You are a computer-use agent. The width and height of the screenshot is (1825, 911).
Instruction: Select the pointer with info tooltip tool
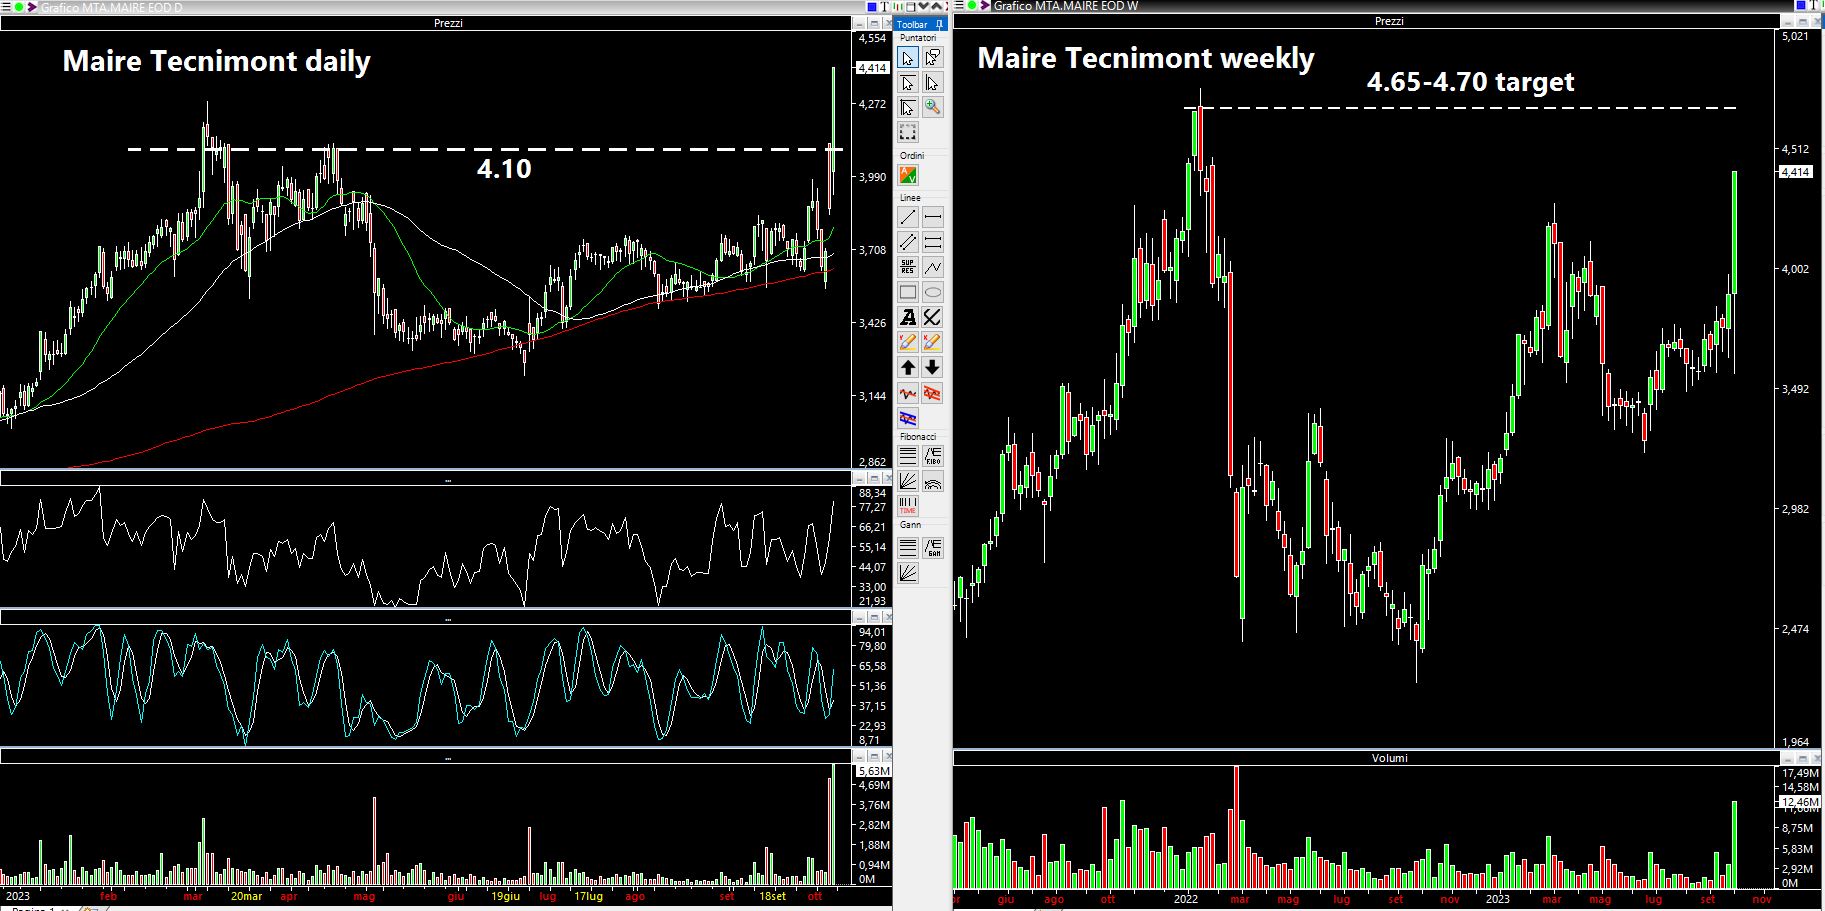pyautogui.click(x=933, y=57)
